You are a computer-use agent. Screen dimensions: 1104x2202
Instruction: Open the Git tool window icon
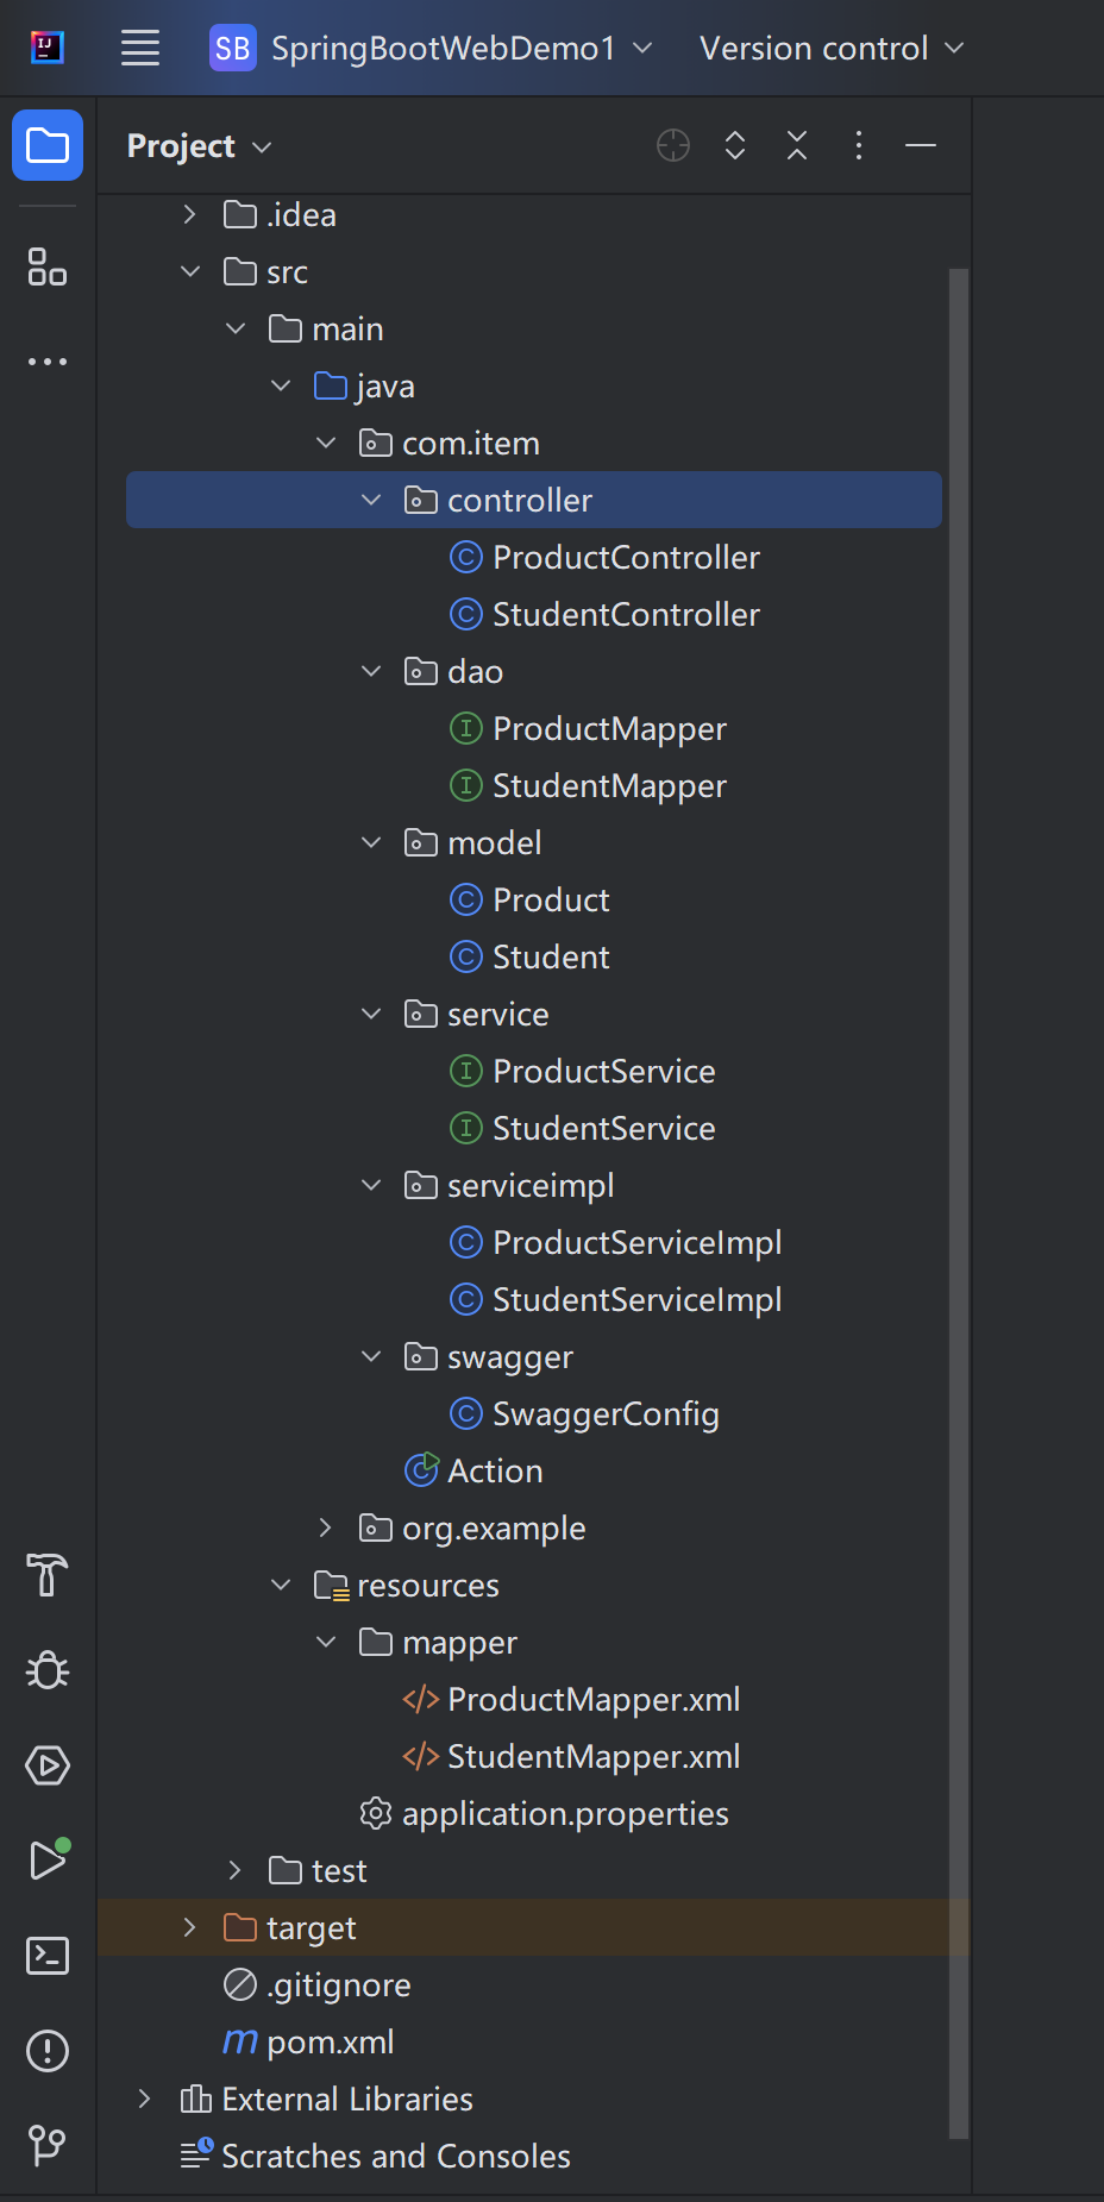pos(47,2145)
